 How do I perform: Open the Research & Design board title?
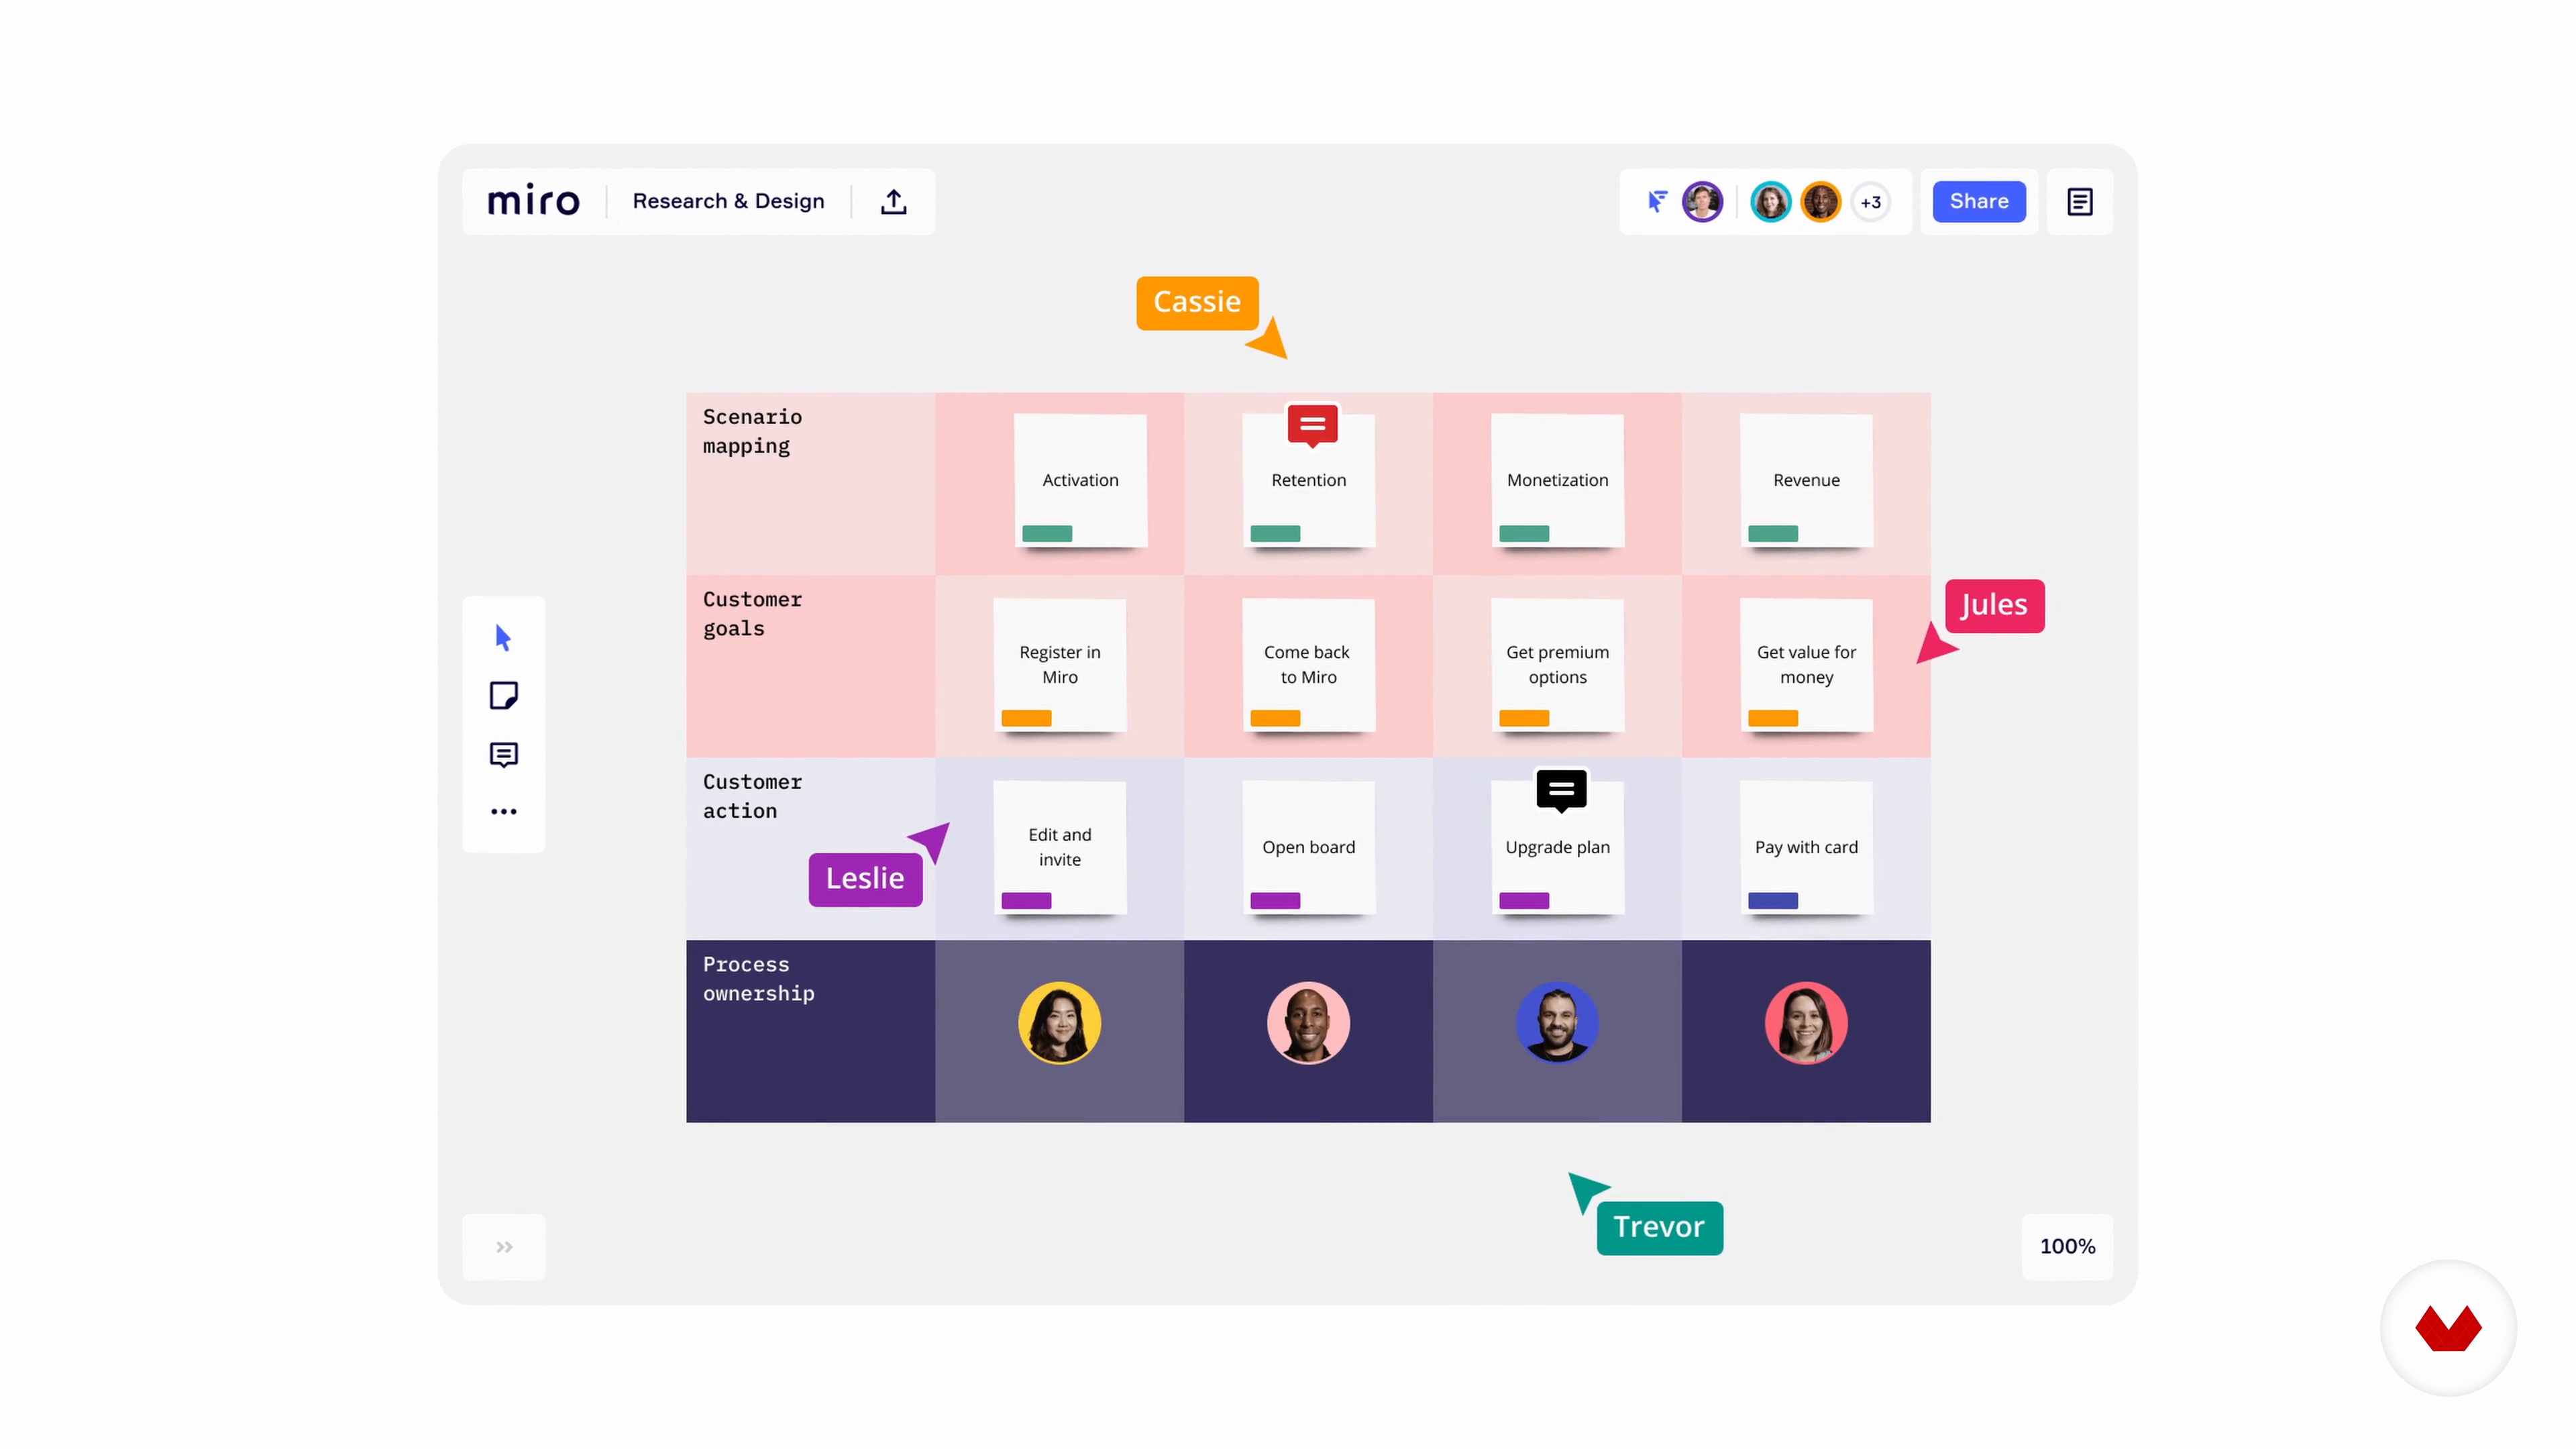(x=728, y=201)
